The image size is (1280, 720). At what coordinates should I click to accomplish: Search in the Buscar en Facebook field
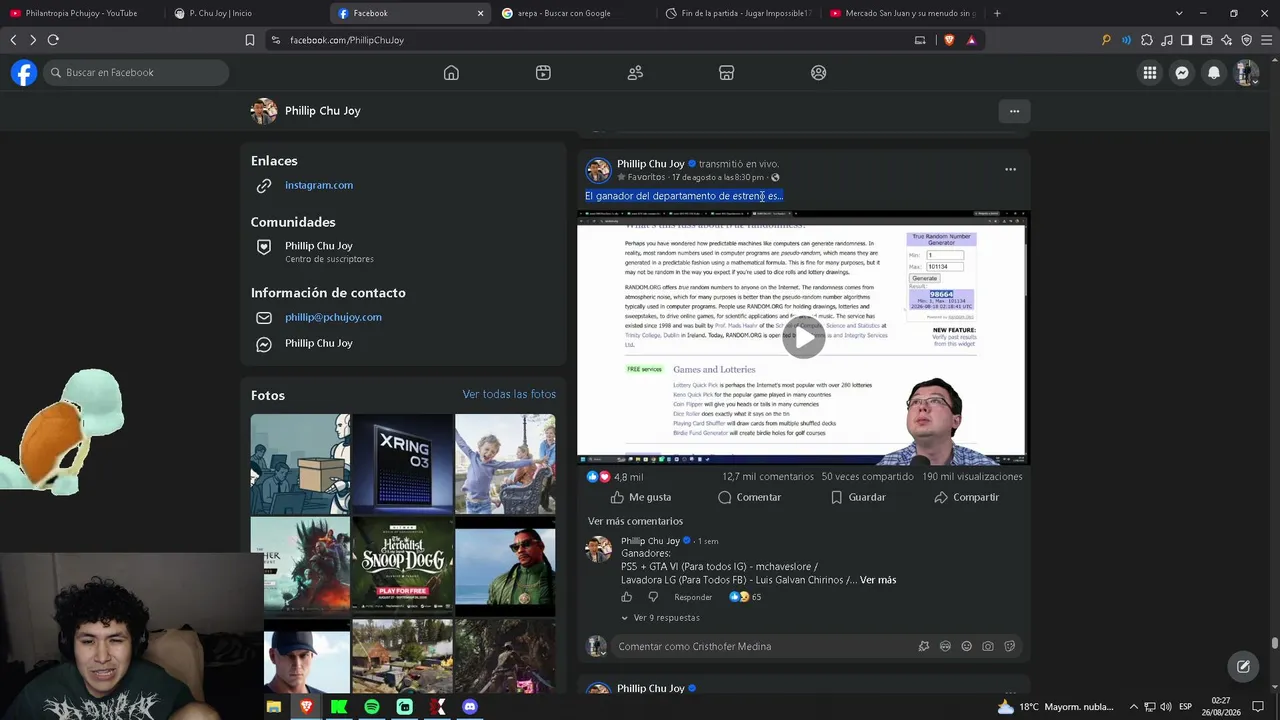click(x=136, y=73)
